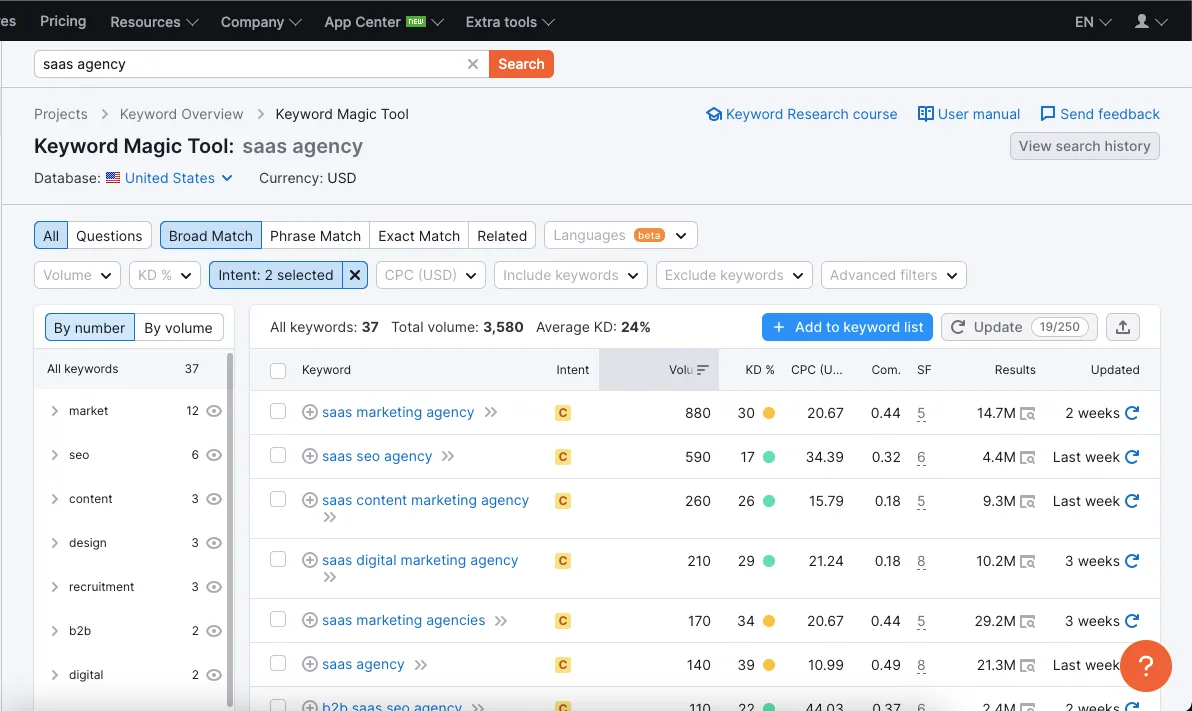
Task: Add saas marketing agency via plus icon
Action: (309, 412)
